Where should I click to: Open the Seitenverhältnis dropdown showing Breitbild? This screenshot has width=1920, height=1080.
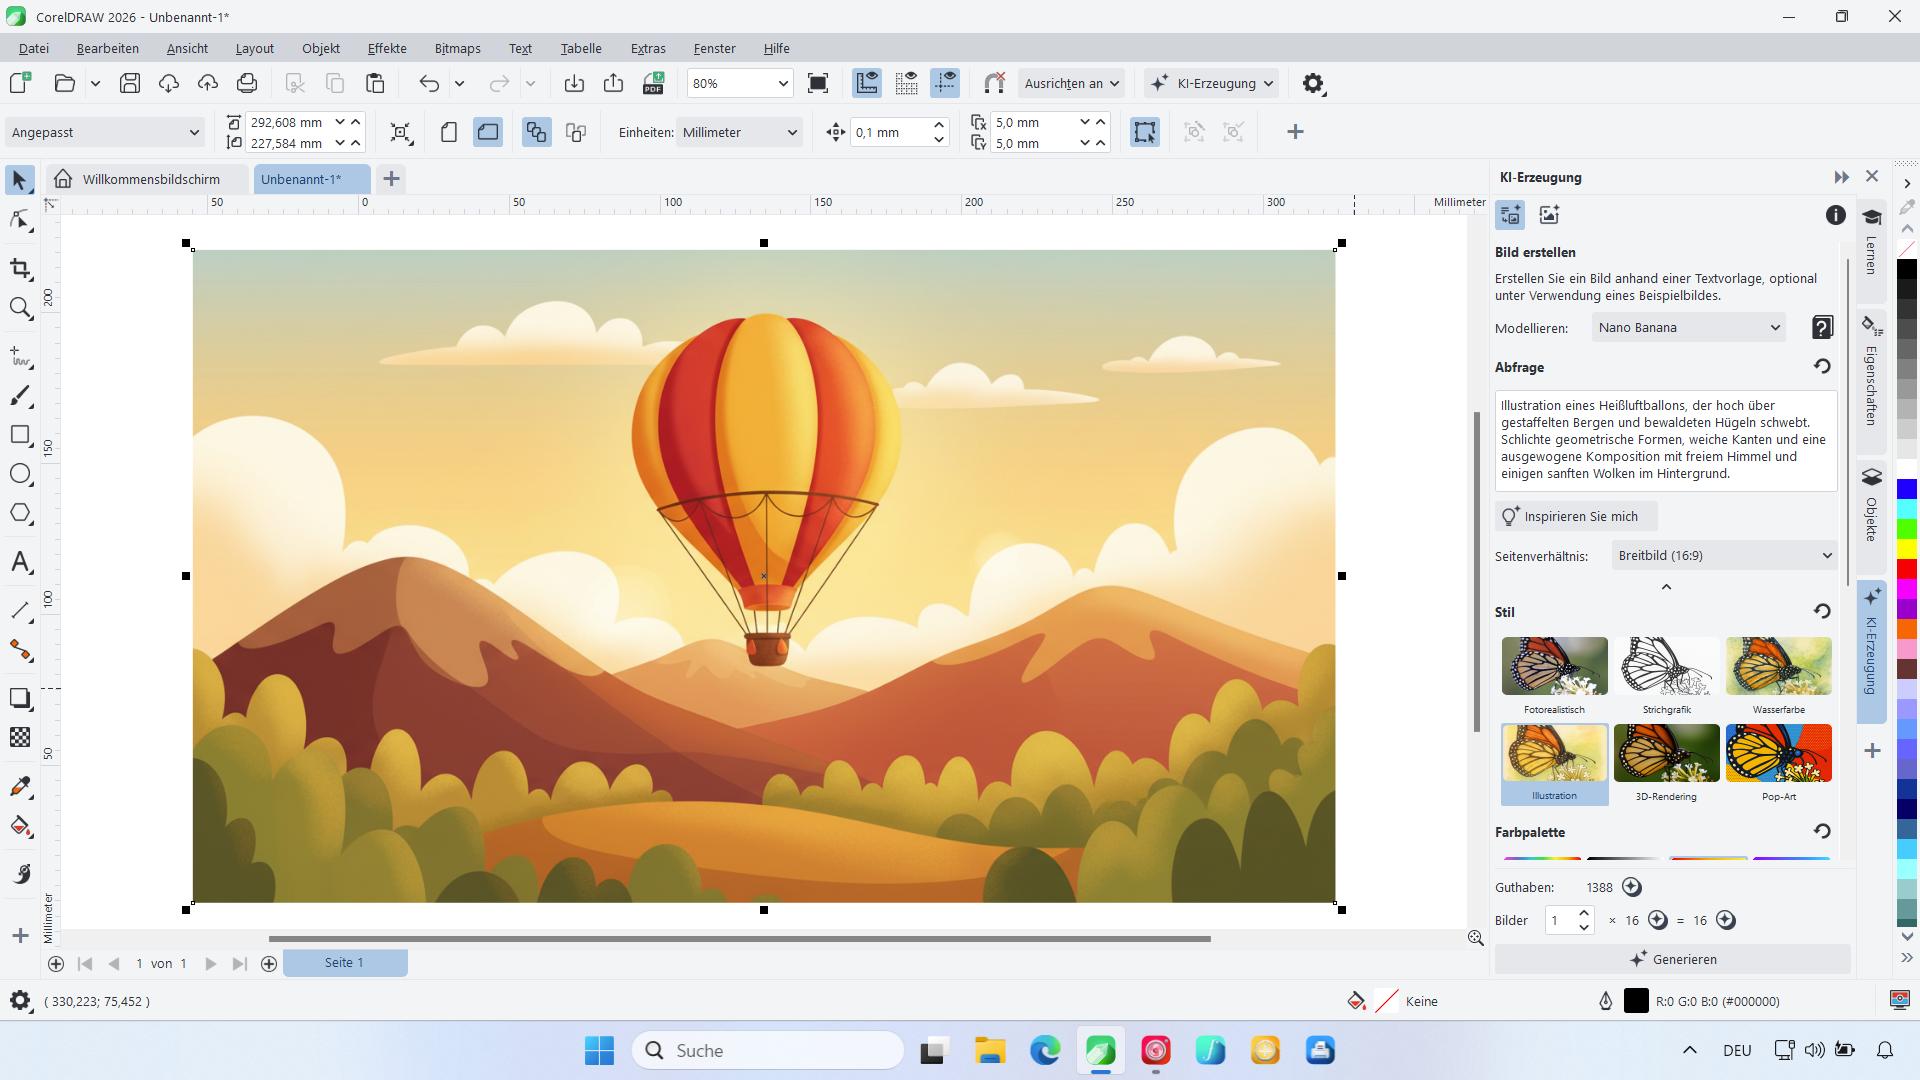[1723, 555]
